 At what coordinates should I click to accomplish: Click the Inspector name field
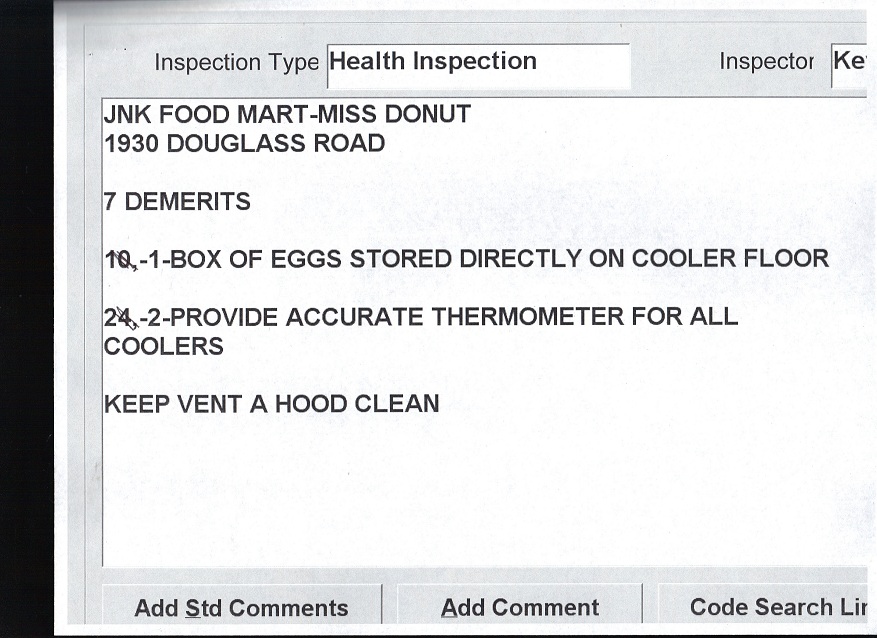point(848,63)
